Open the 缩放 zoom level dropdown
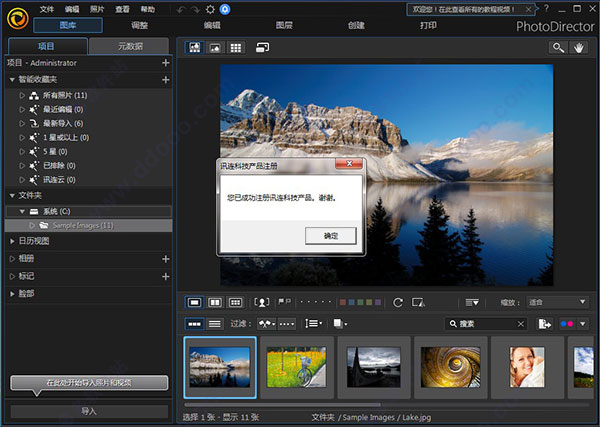This screenshot has height=427, width=600. [x=558, y=302]
